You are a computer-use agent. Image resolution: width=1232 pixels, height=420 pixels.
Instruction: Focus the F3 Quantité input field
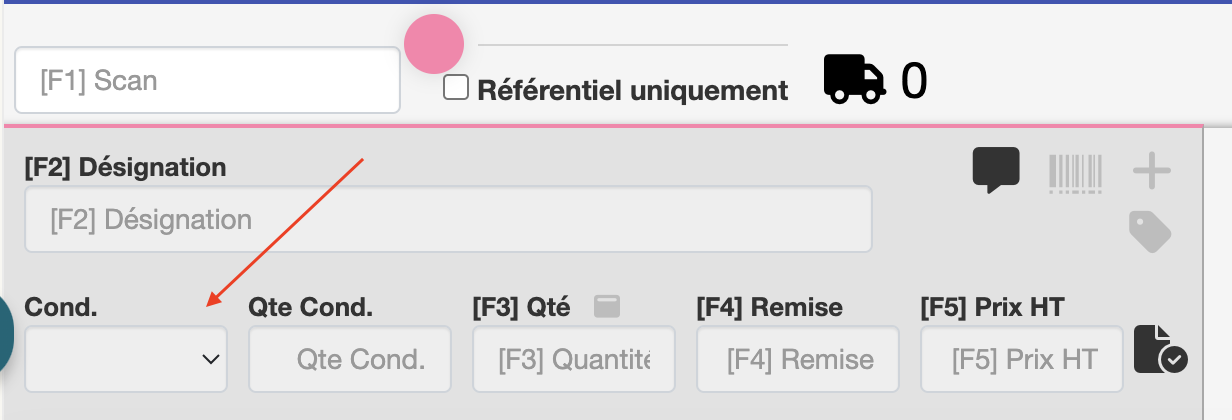tap(574, 359)
